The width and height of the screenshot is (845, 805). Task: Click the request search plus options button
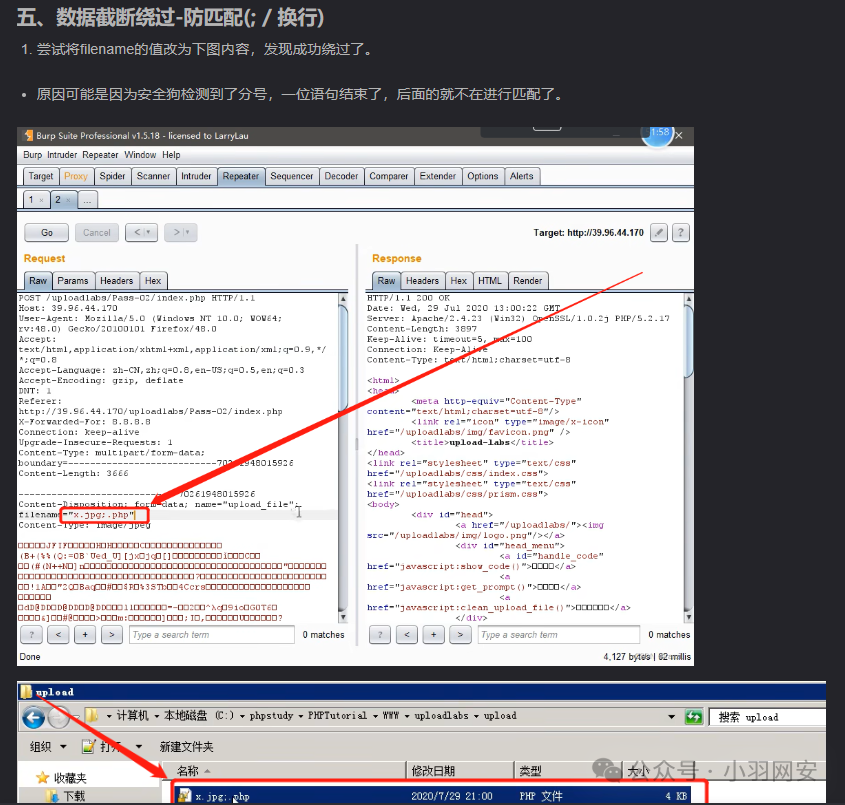click(85, 635)
